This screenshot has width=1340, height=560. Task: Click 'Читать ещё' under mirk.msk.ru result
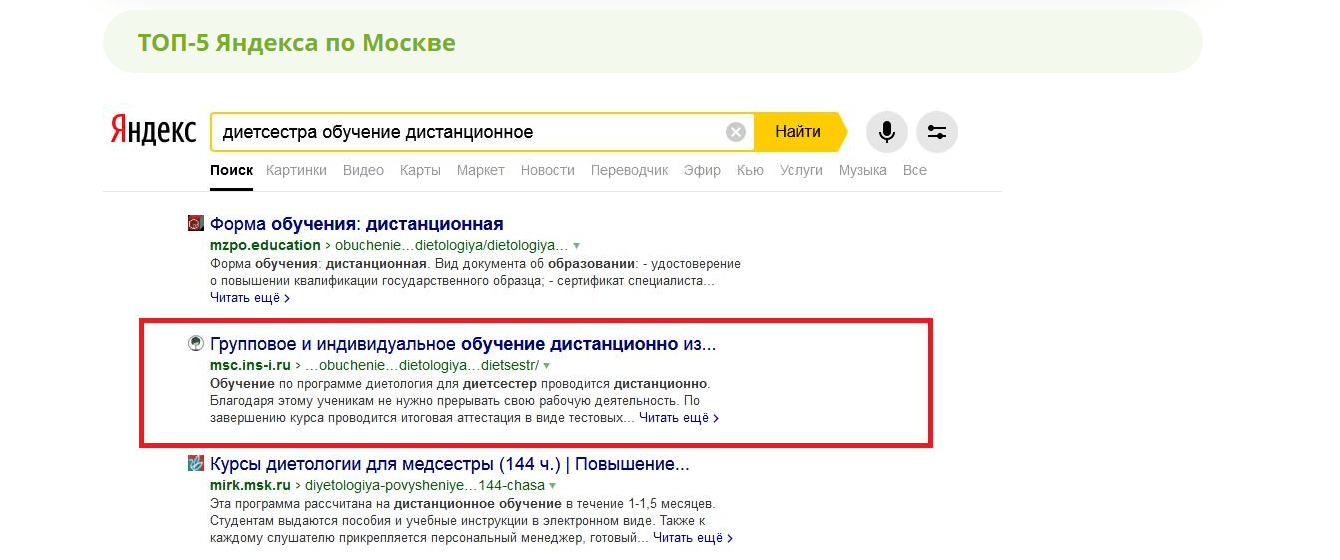[693, 538]
